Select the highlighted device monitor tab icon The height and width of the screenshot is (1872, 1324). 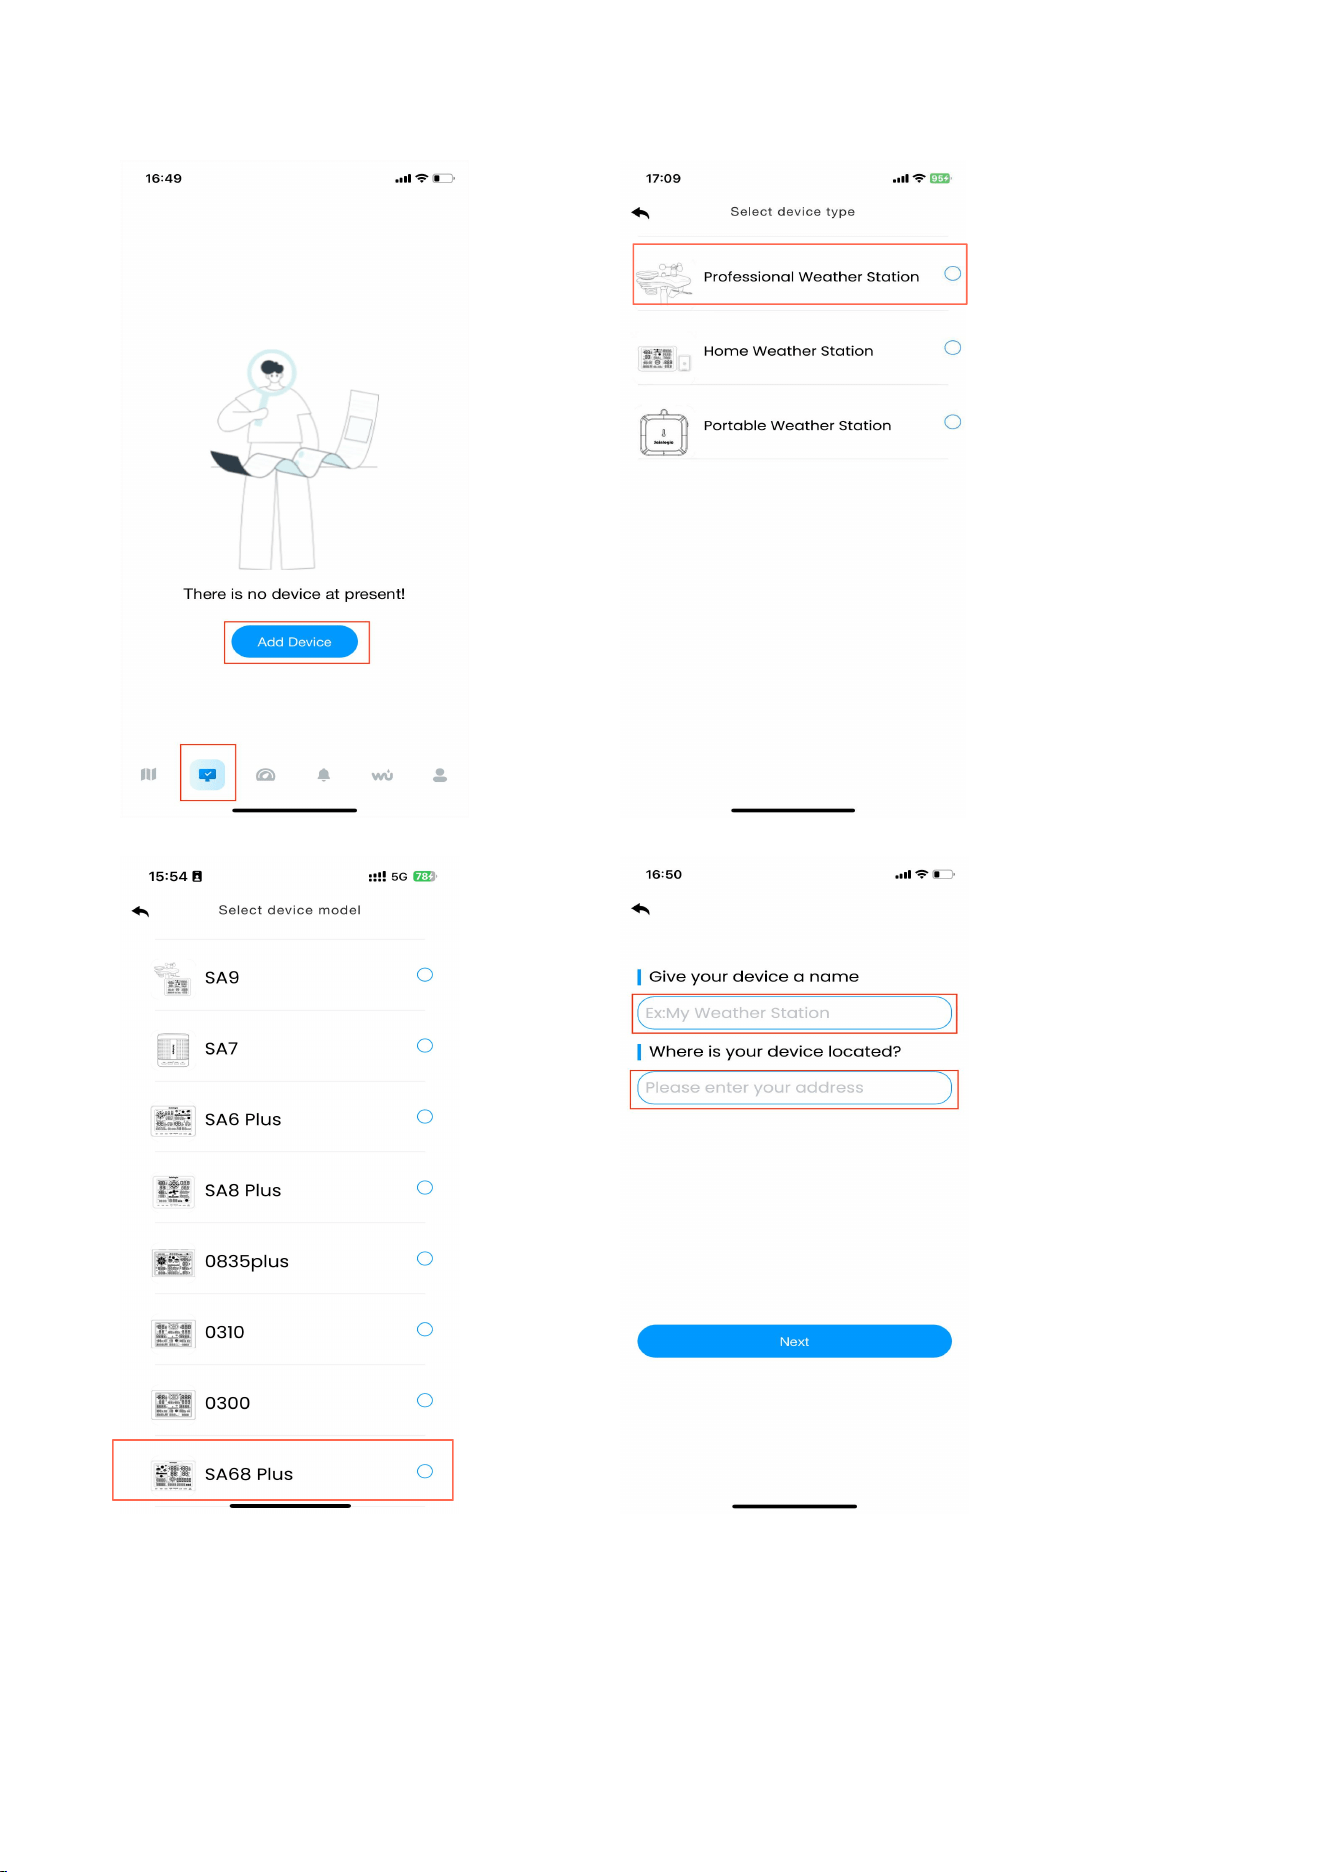tap(208, 774)
